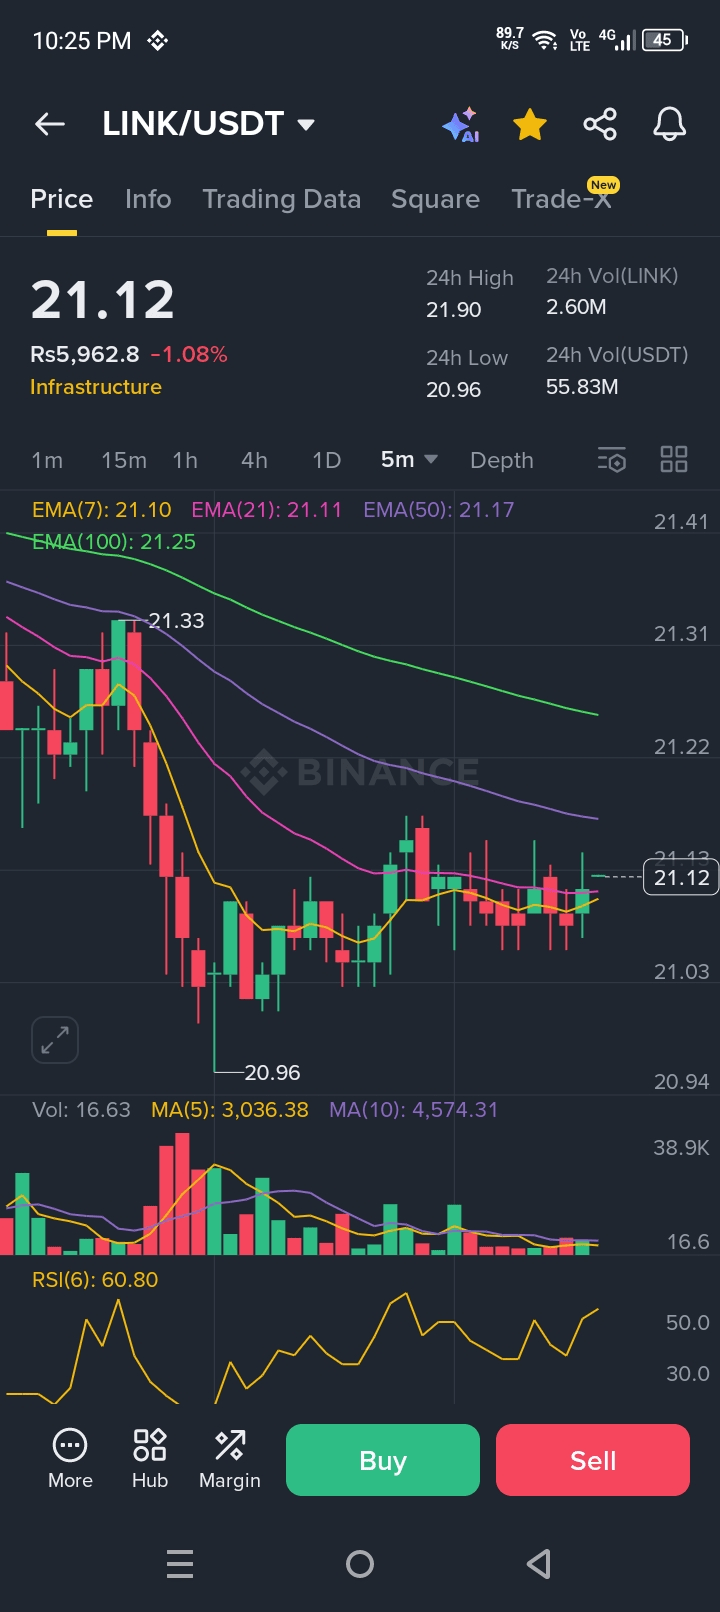The height and width of the screenshot is (1612, 720).
Task: Tap the share icon
Action: (x=600, y=125)
